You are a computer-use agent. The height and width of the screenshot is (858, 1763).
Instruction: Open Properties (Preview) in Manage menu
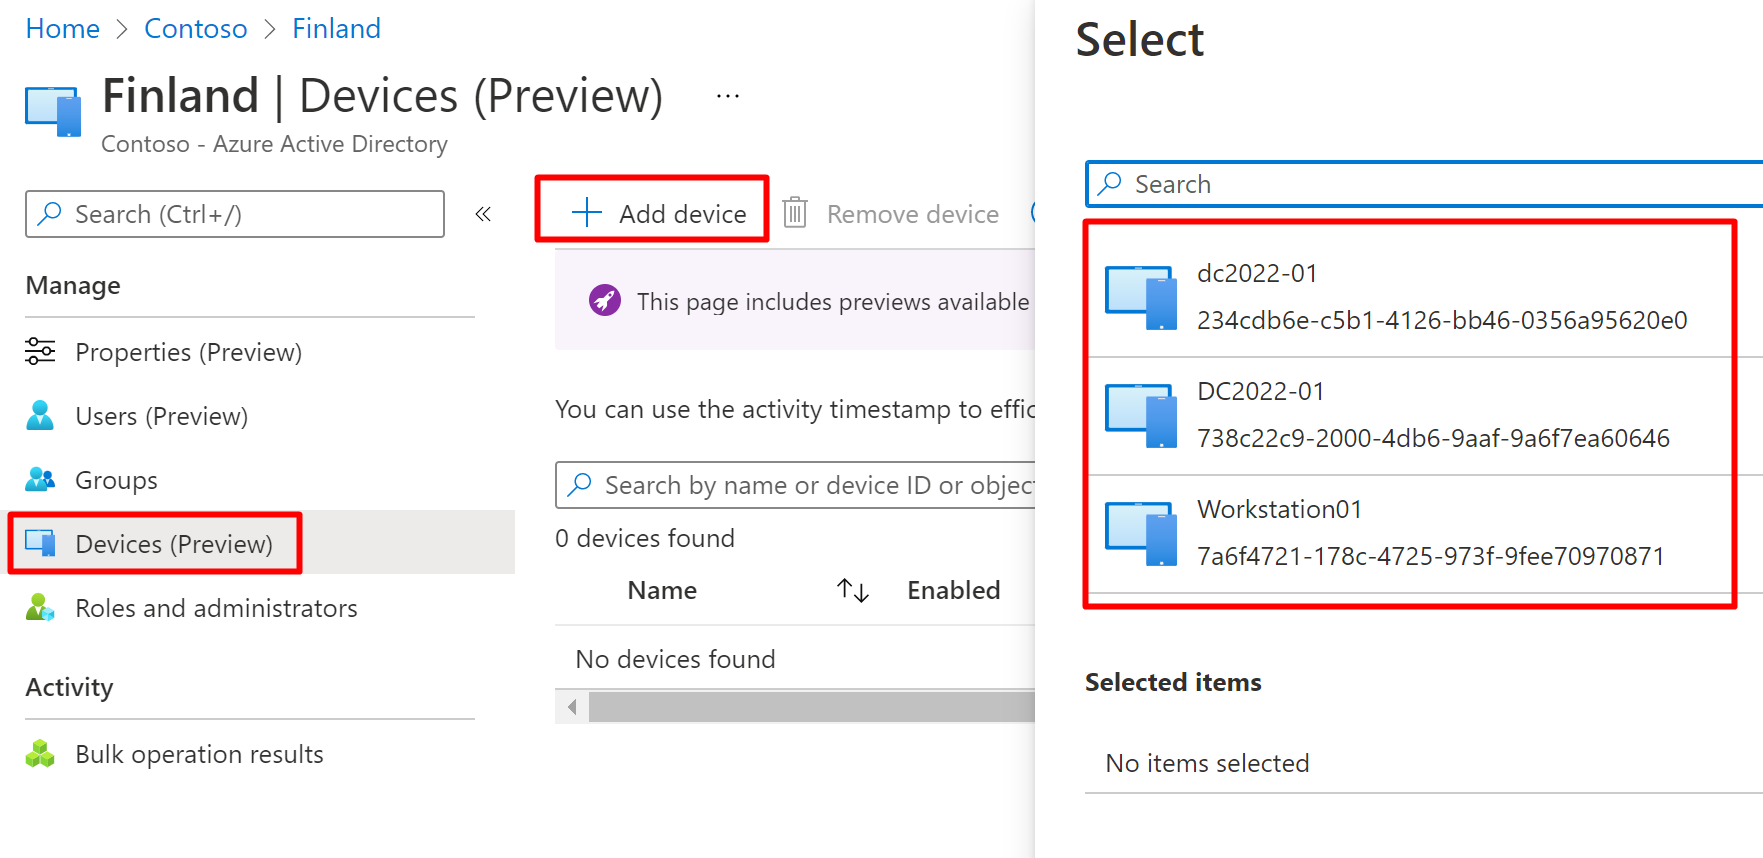point(188,352)
